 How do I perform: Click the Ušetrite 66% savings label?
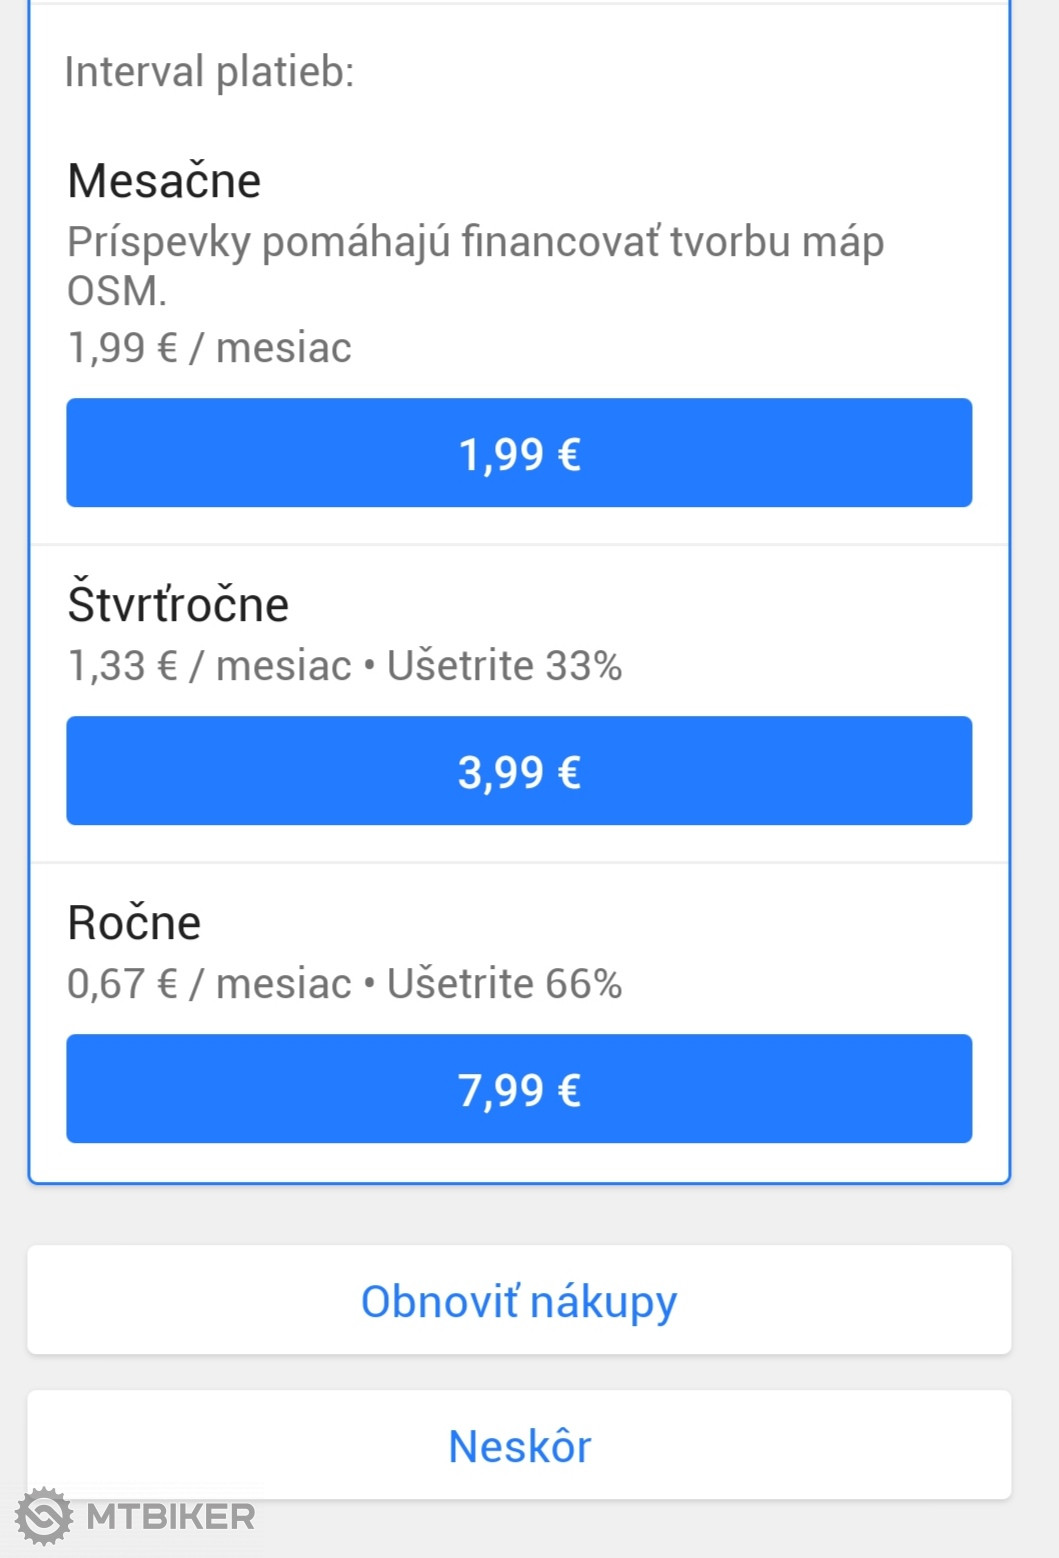(x=504, y=984)
